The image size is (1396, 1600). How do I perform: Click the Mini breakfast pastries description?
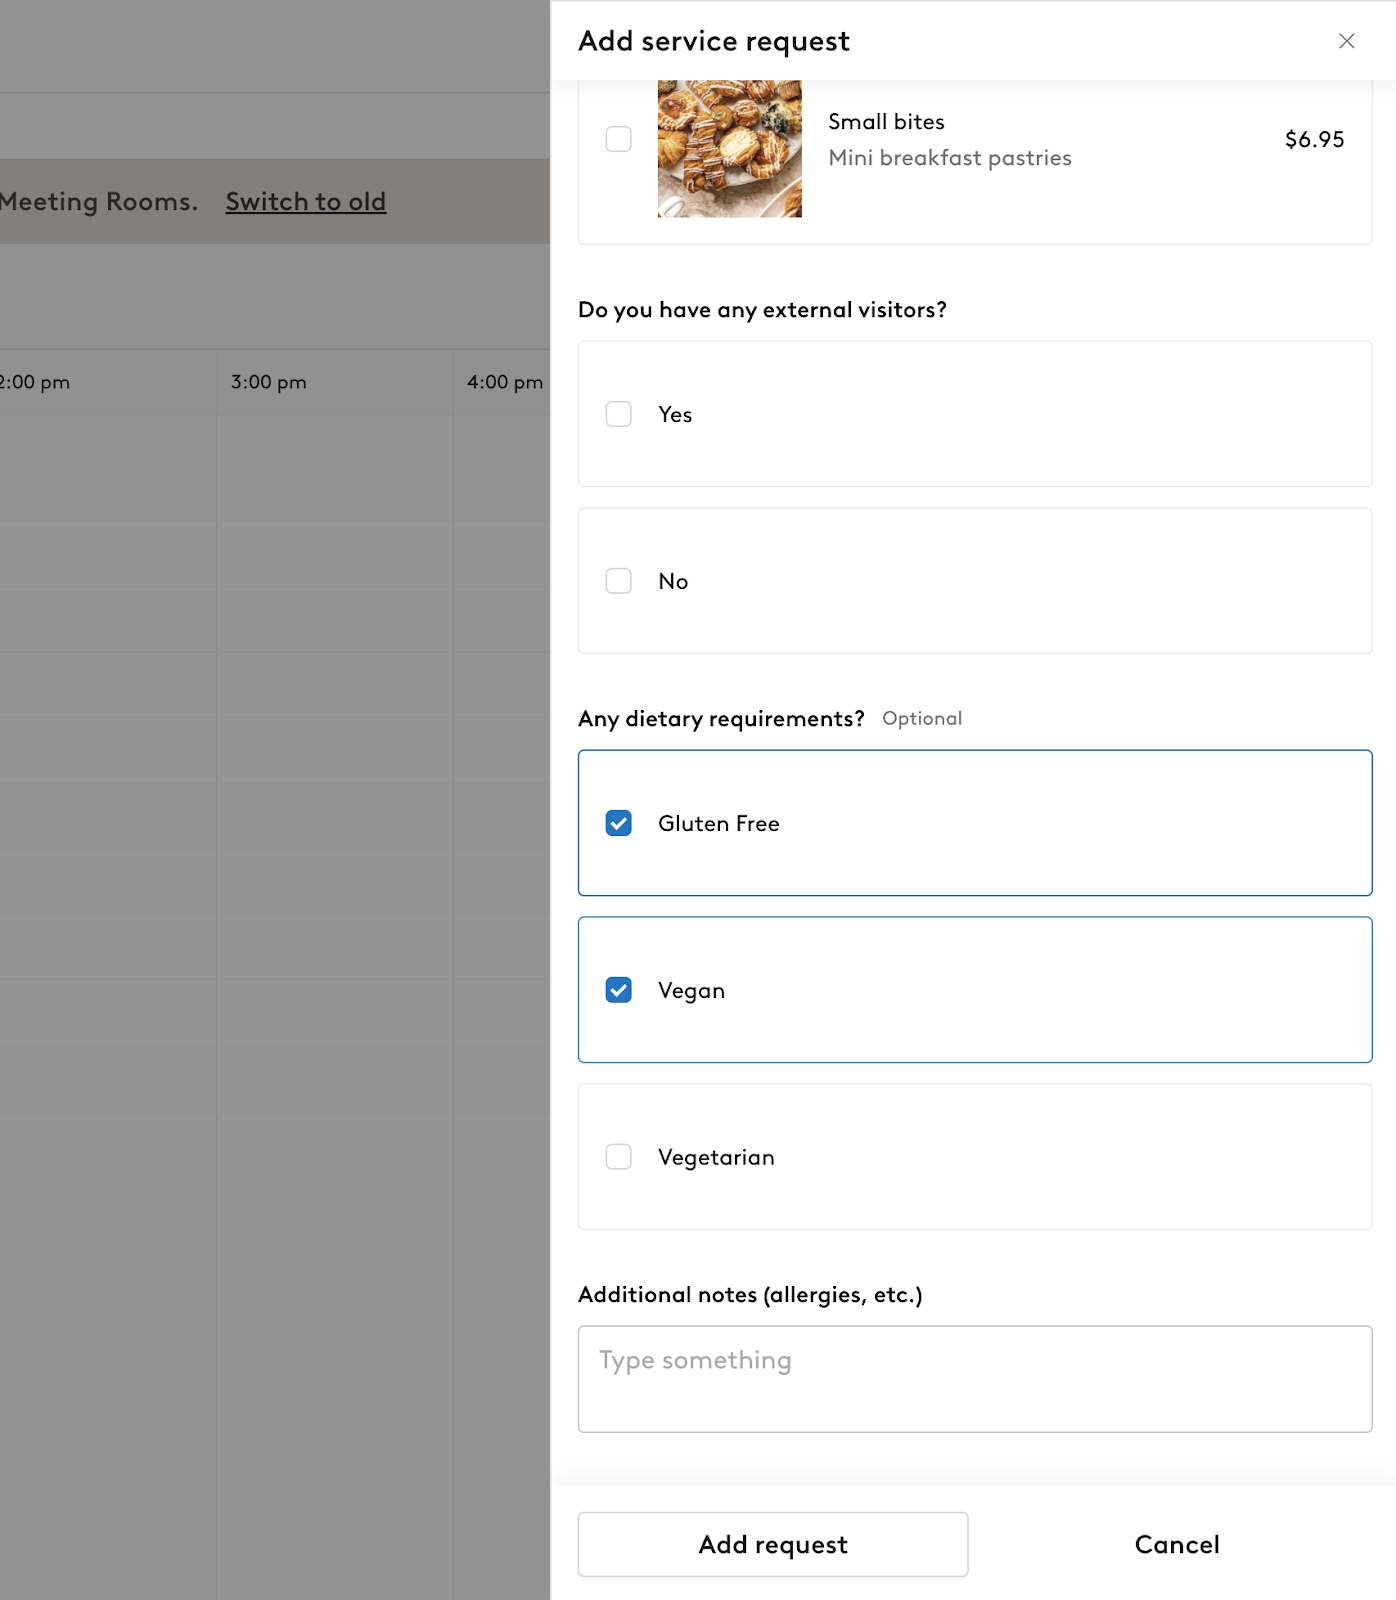pos(950,157)
